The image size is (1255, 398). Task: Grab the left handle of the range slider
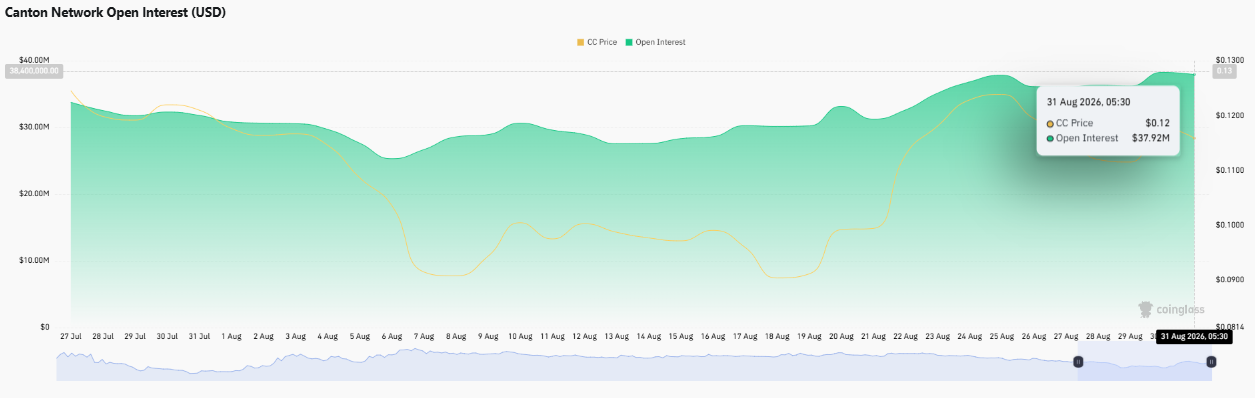pyautogui.click(x=1078, y=361)
